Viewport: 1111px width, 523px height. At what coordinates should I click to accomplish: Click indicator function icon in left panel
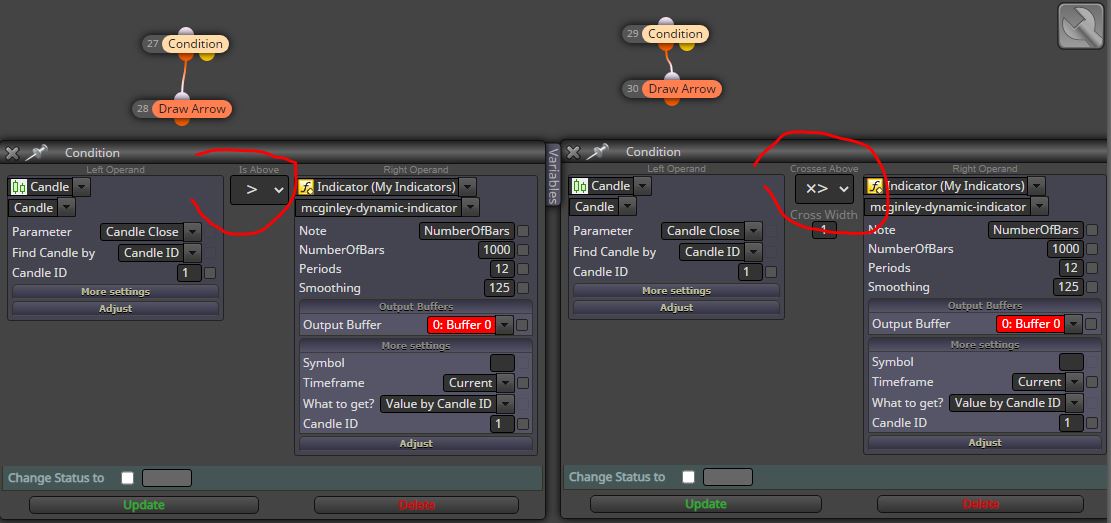click(306, 187)
